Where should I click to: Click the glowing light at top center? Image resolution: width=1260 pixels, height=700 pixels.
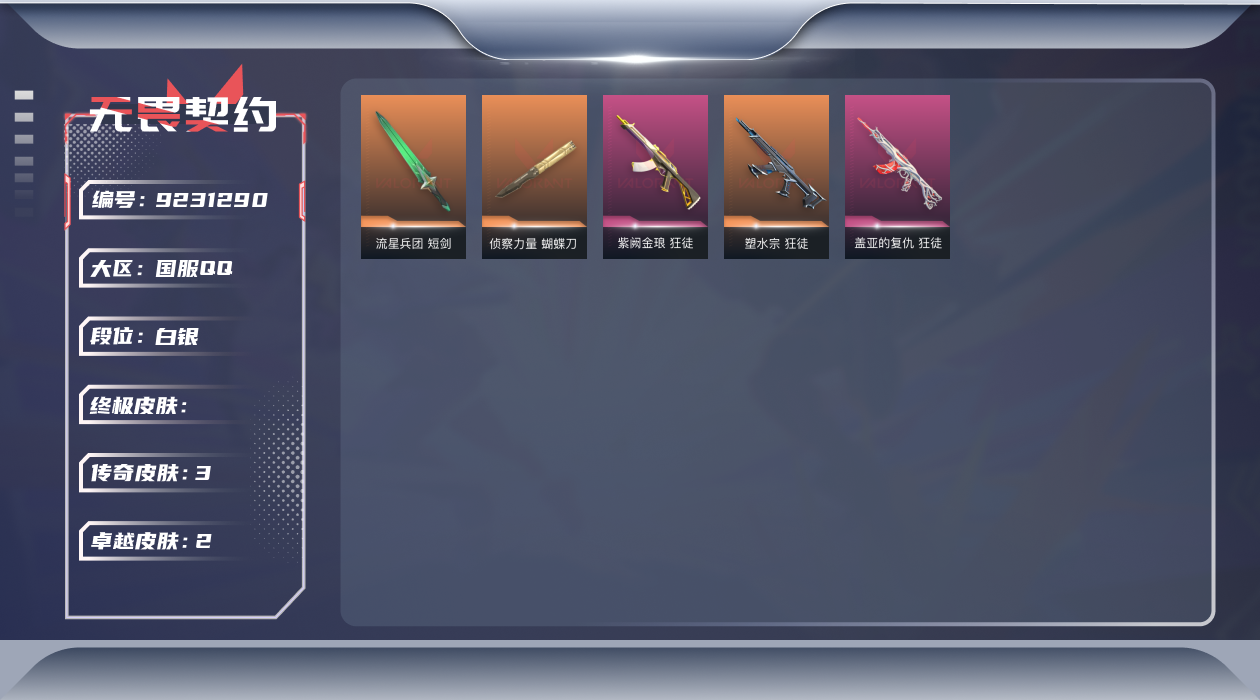point(637,58)
